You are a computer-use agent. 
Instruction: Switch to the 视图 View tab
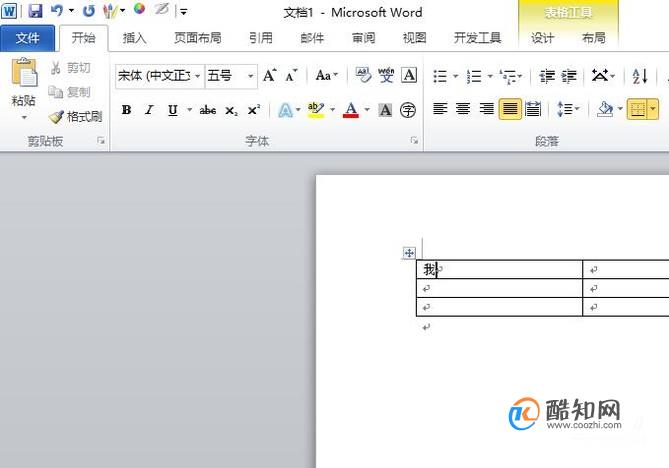pos(414,38)
